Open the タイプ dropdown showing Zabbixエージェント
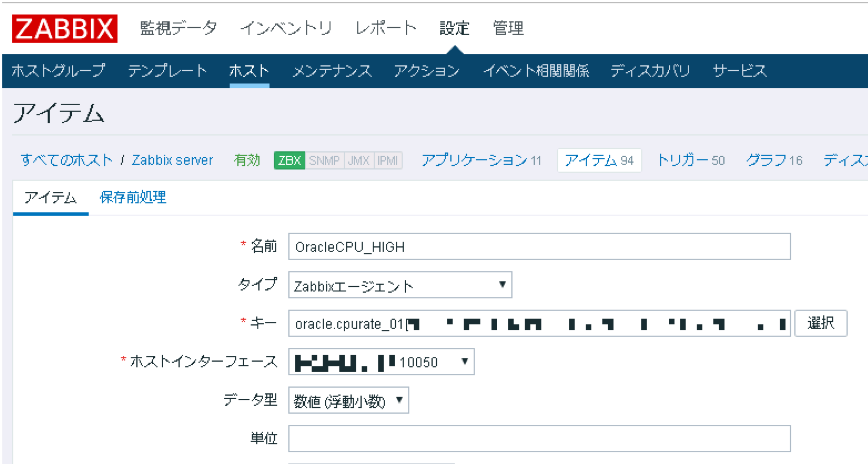Image resolution: width=868 pixels, height=464 pixels. 400,285
